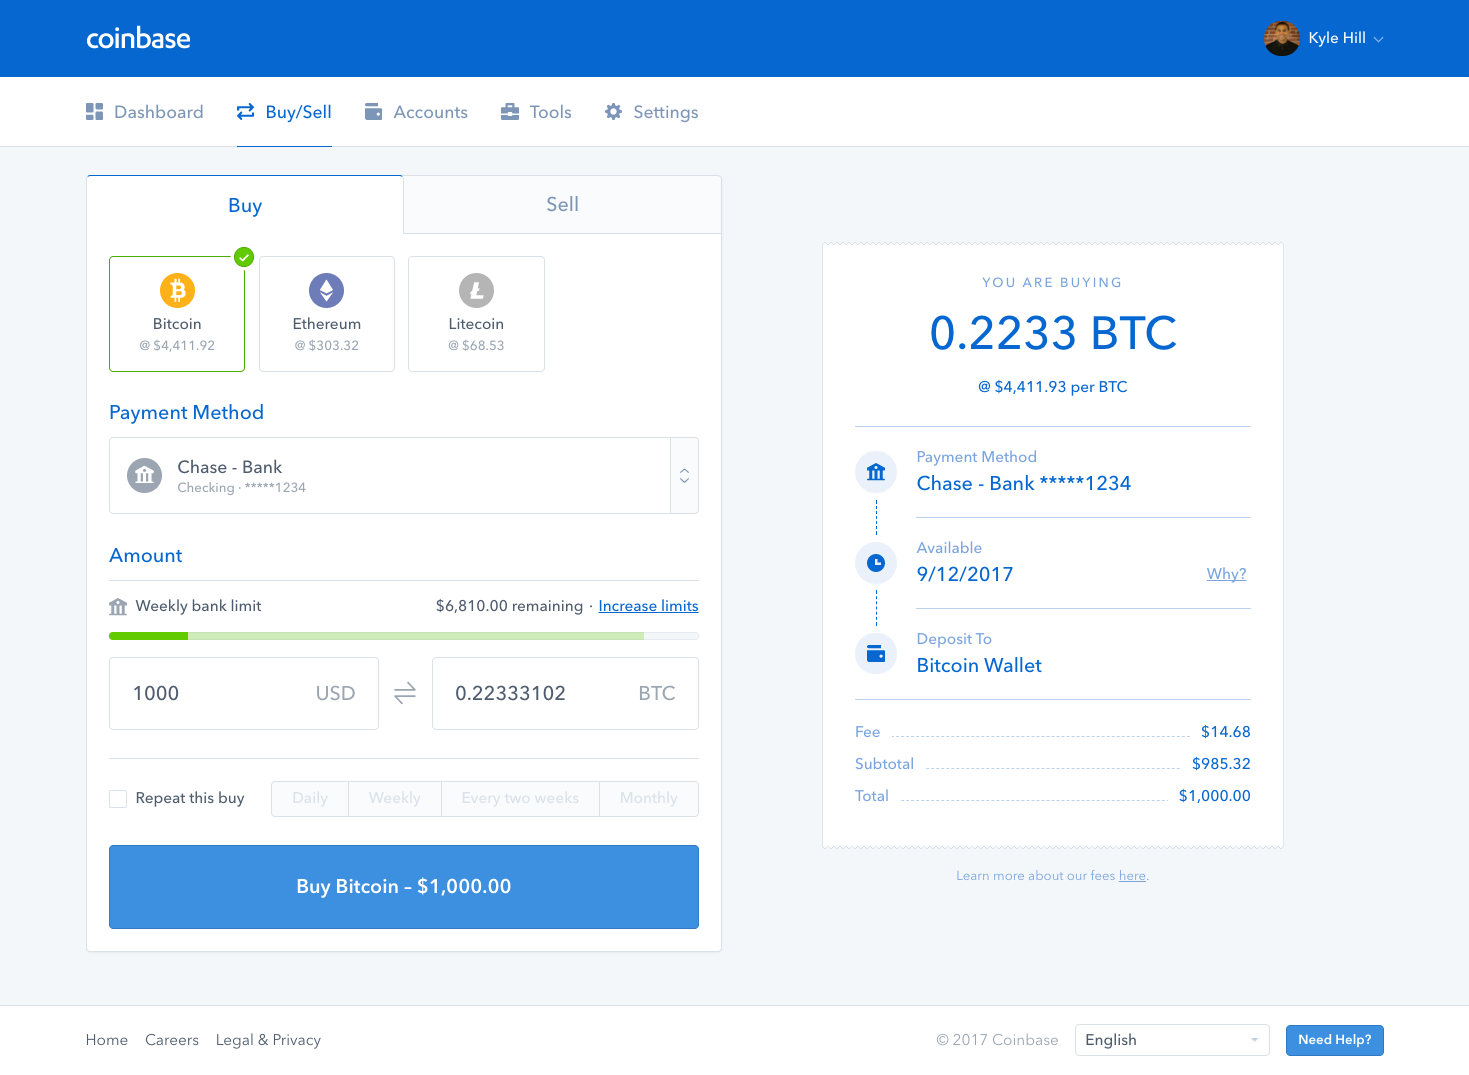Open the English language selector
The height and width of the screenshot is (1075, 1469).
pyautogui.click(x=1170, y=1040)
